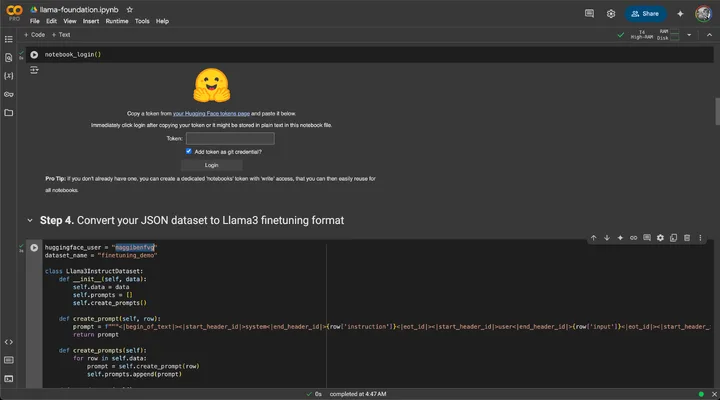720x400 pixels.
Task: Open the variables {x} panel
Action: click(x=8, y=76)
